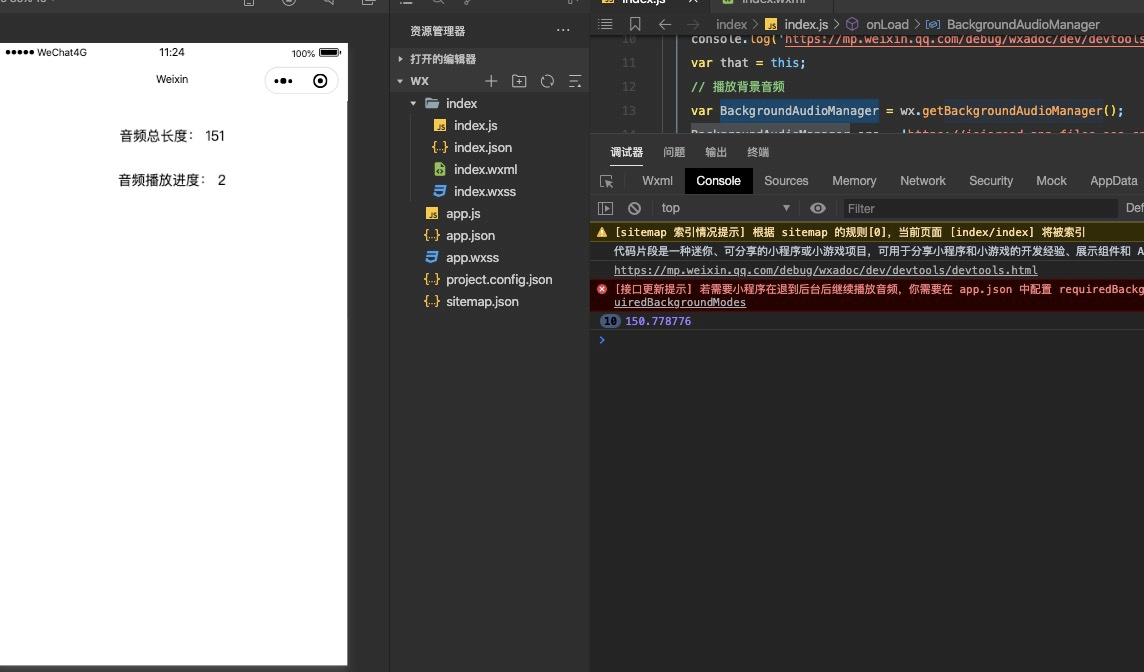The width and height of the screenshot is (1144, 672).
Task: Follow the uiredBackgroundModes link in error message
Action: pos(679,302)
